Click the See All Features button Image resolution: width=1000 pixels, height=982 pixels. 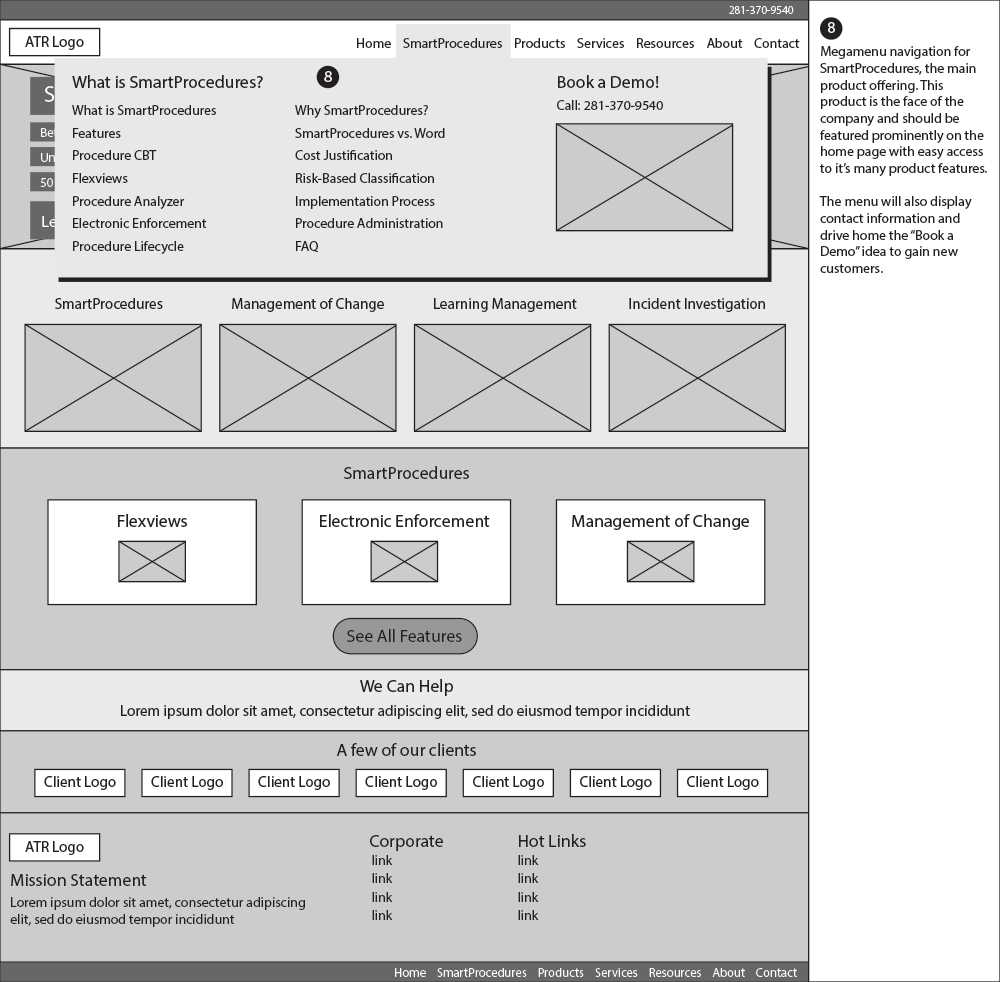(x=404, y=636)
